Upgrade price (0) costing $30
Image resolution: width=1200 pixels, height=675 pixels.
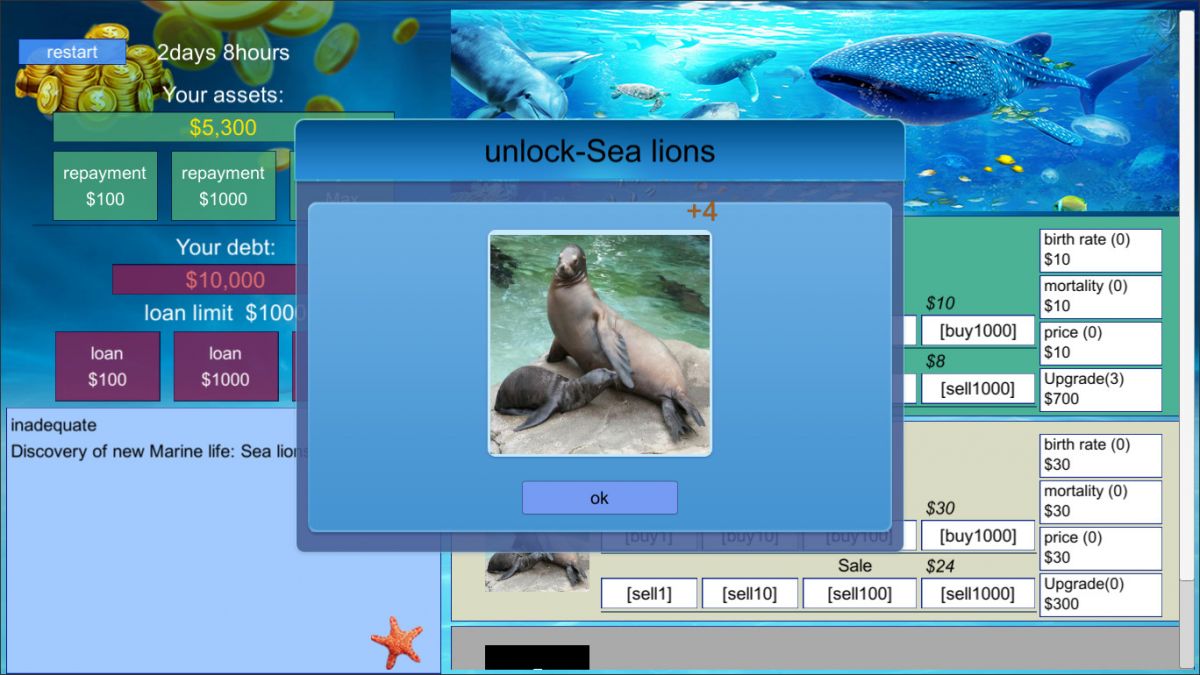click(1101, 548)
